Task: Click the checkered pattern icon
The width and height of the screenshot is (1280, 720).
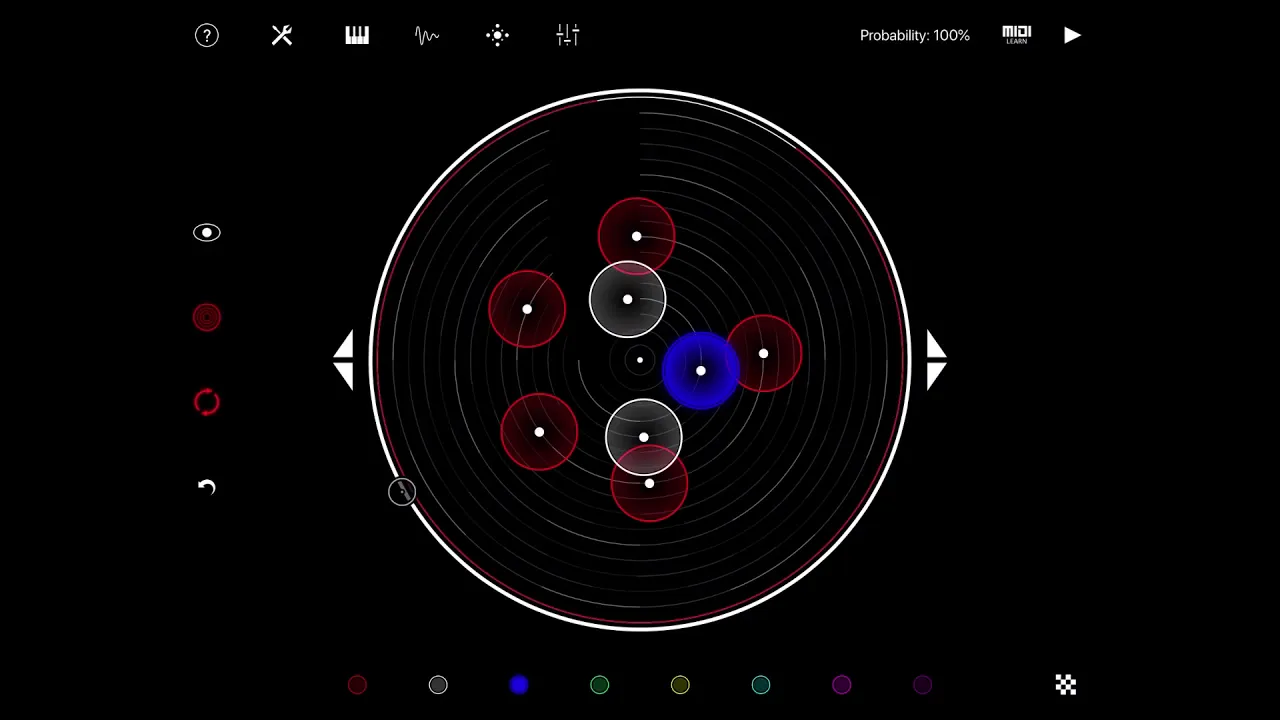Action: pos(1066,685)
